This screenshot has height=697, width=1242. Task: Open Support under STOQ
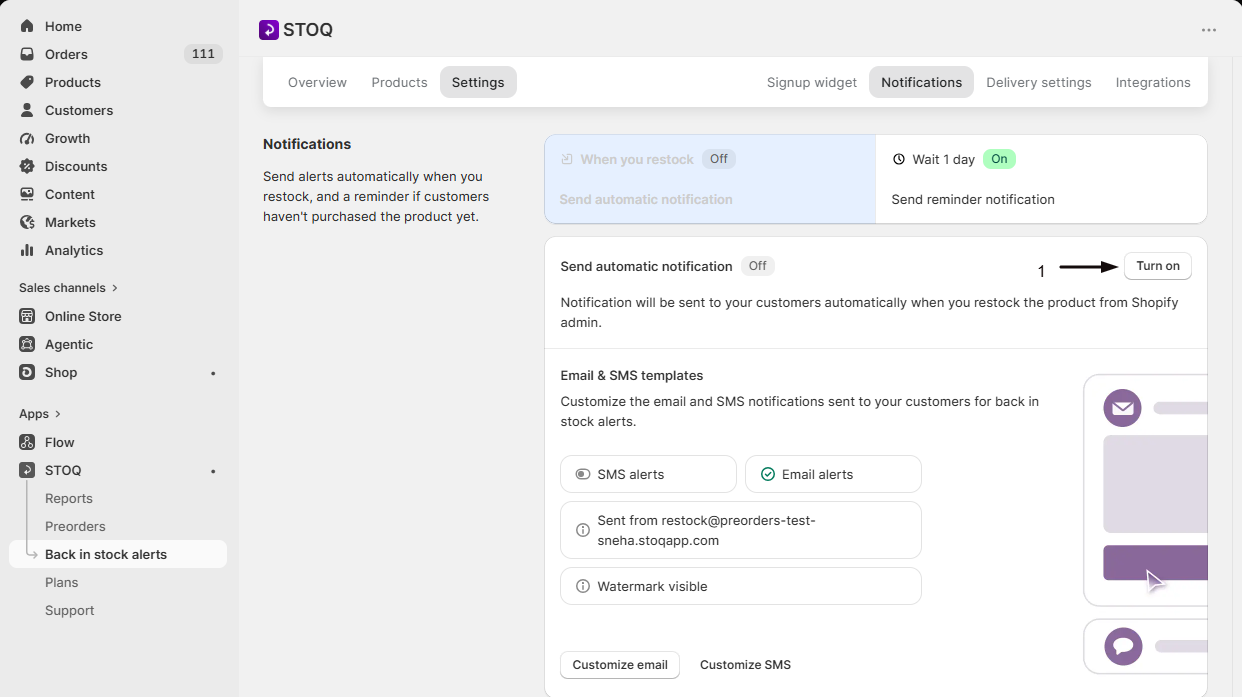point(70,610)
